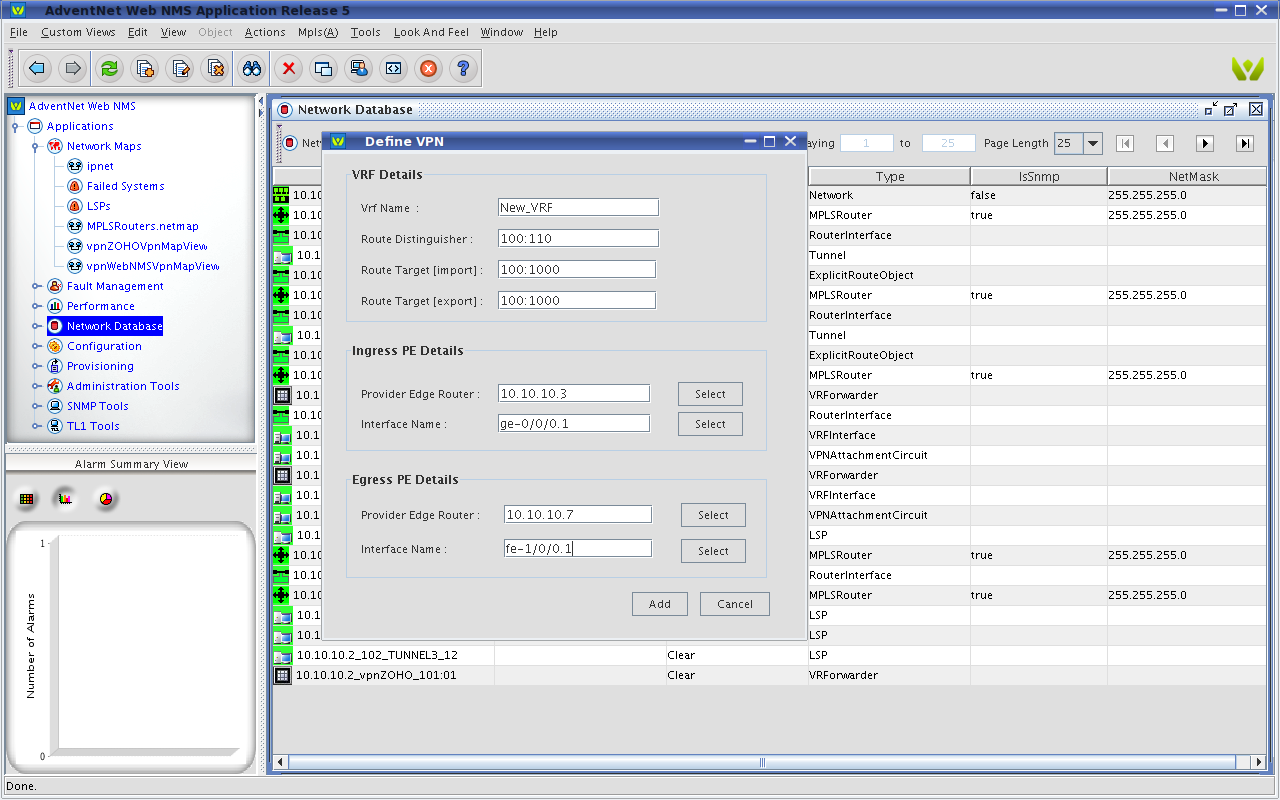Open vpnZOHOVpnMapView in the tree
This screenshot has height=800, width=1280.
click(x=147, y=246)
